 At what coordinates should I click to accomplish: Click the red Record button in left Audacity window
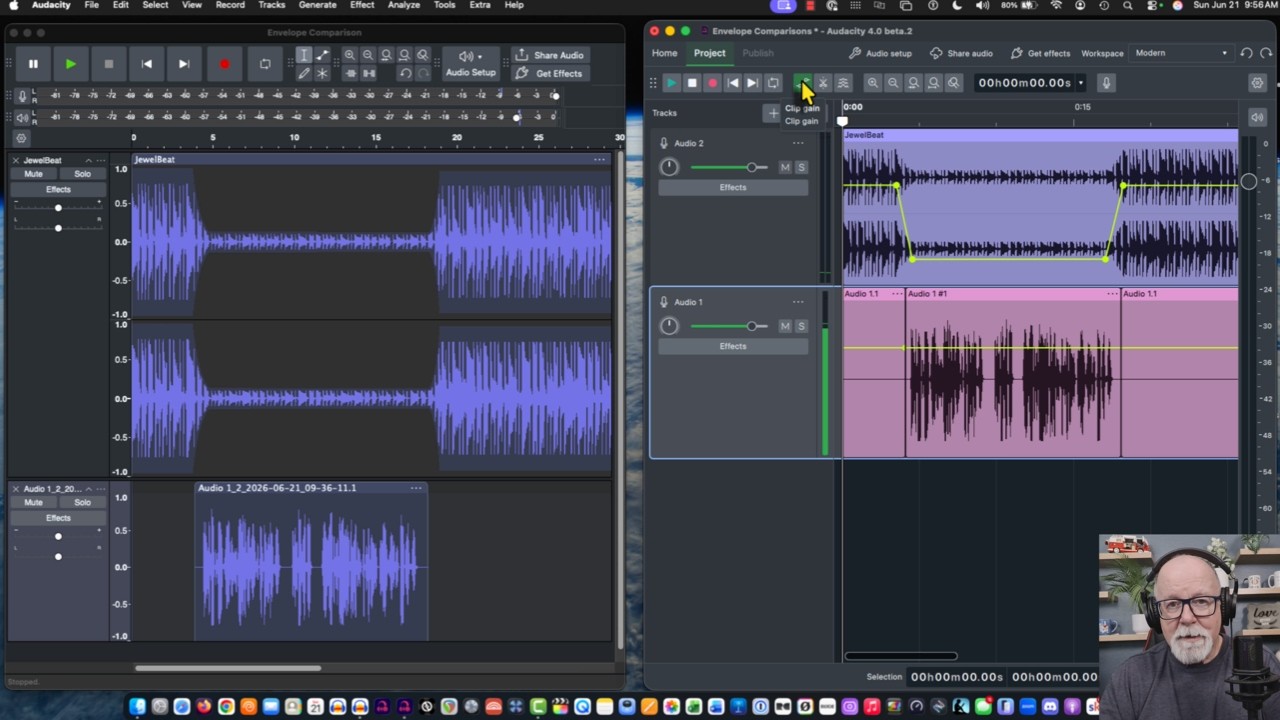click(224, 64)
